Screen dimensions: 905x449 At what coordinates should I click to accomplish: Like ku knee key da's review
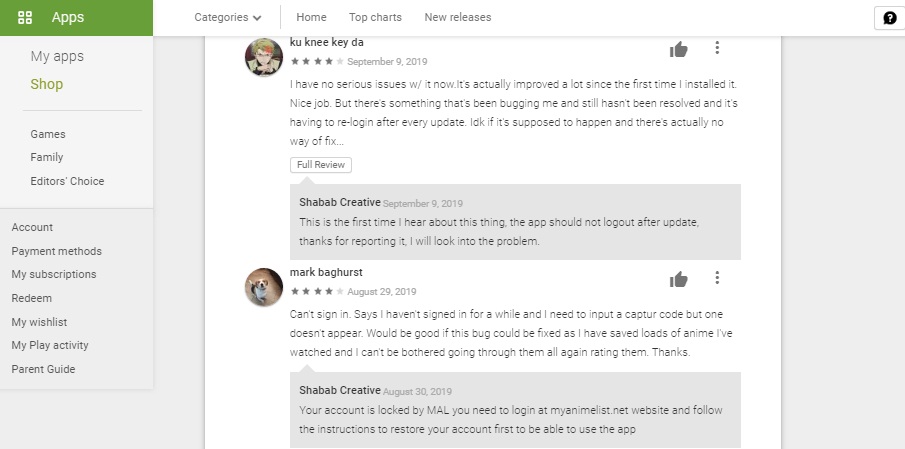click(679, 50)
